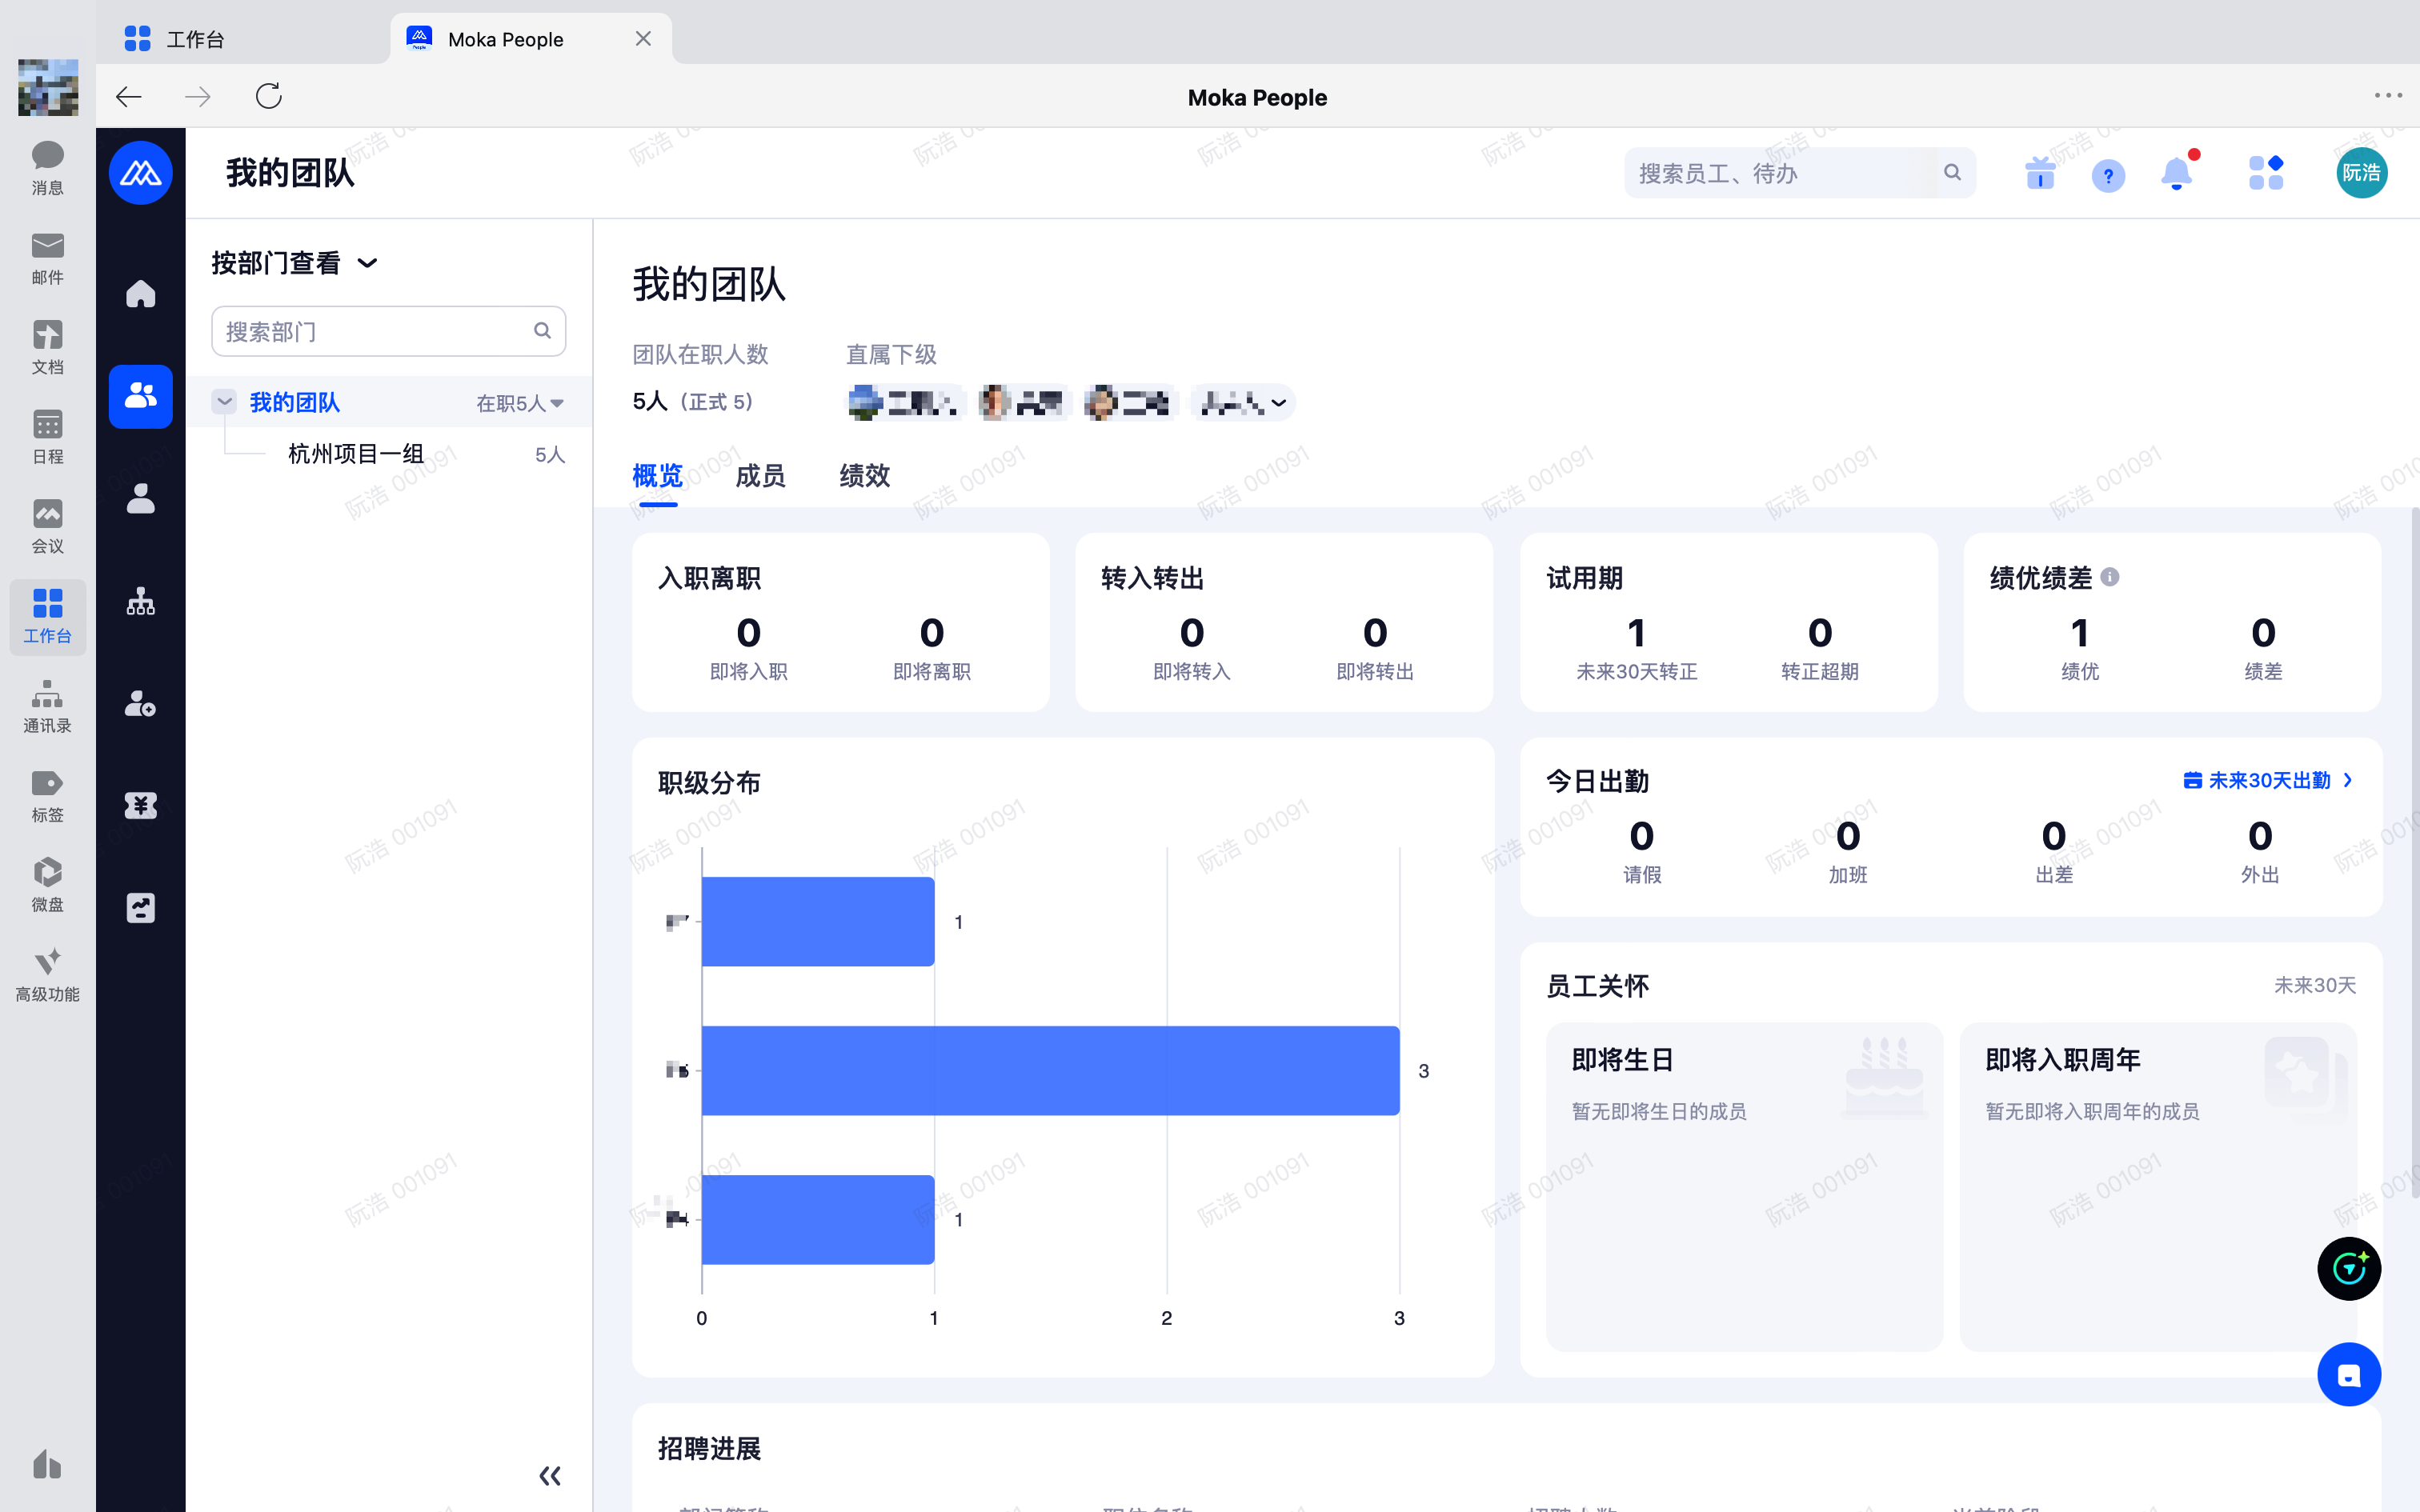Click the 绩优绩差 info icon
Image resolution: width=2420 pixels, height=1512 pixels.
coord(2110,577)
